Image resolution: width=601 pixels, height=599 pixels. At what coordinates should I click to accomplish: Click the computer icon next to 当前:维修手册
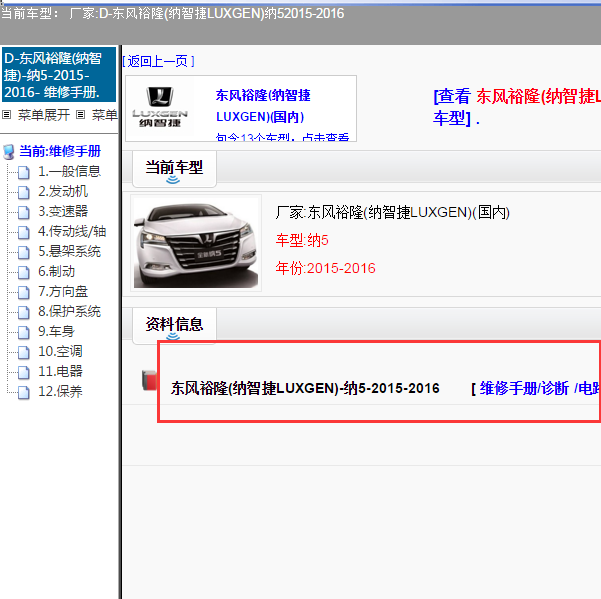tap(8, 152)
